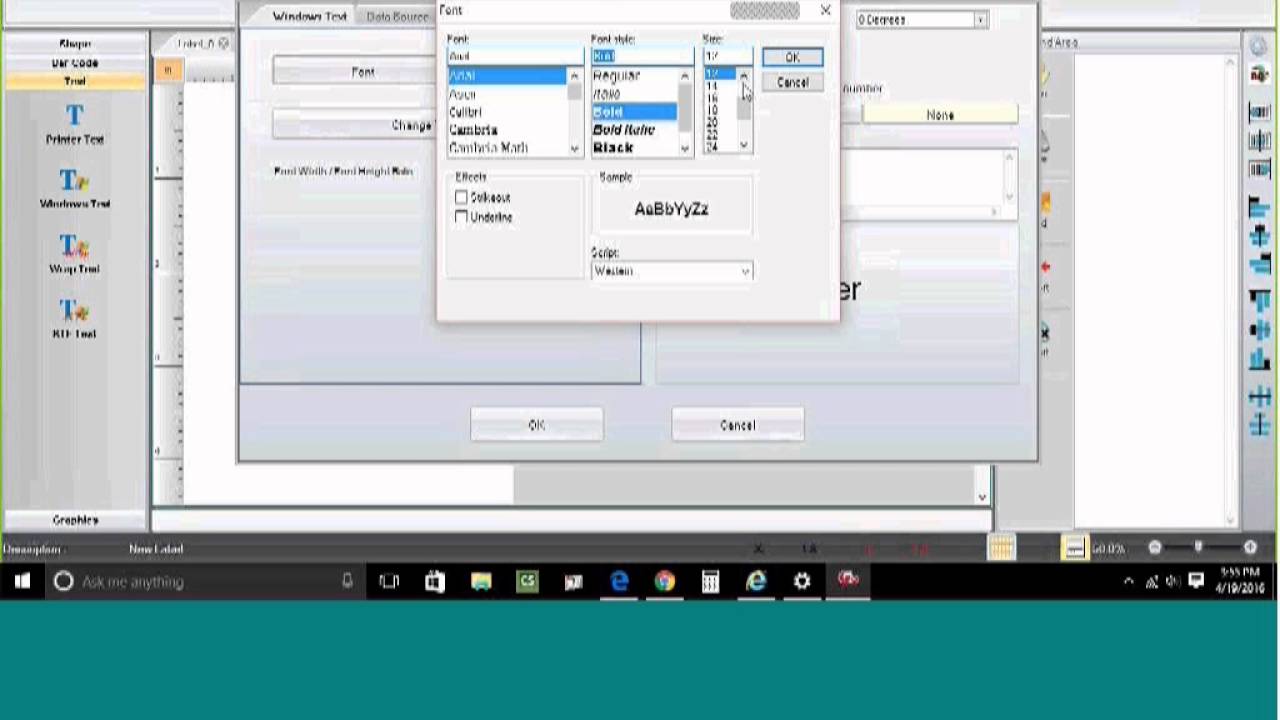
Task: Click the zoom slider handle
Action: [x=1198, y=547]
